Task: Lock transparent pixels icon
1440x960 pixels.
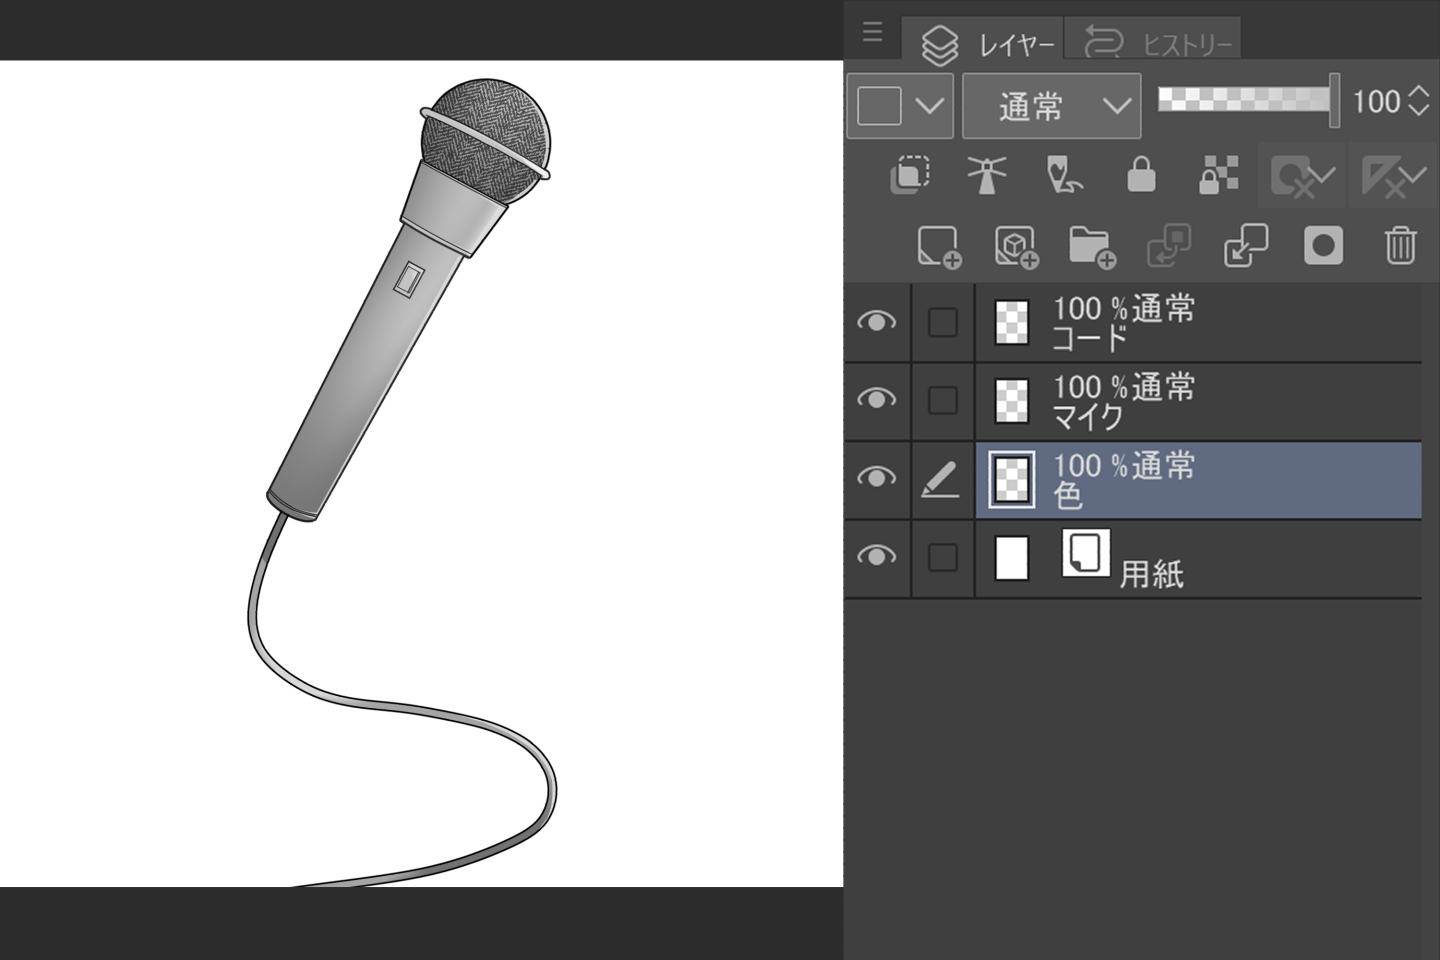Action: pos(1218,175)
